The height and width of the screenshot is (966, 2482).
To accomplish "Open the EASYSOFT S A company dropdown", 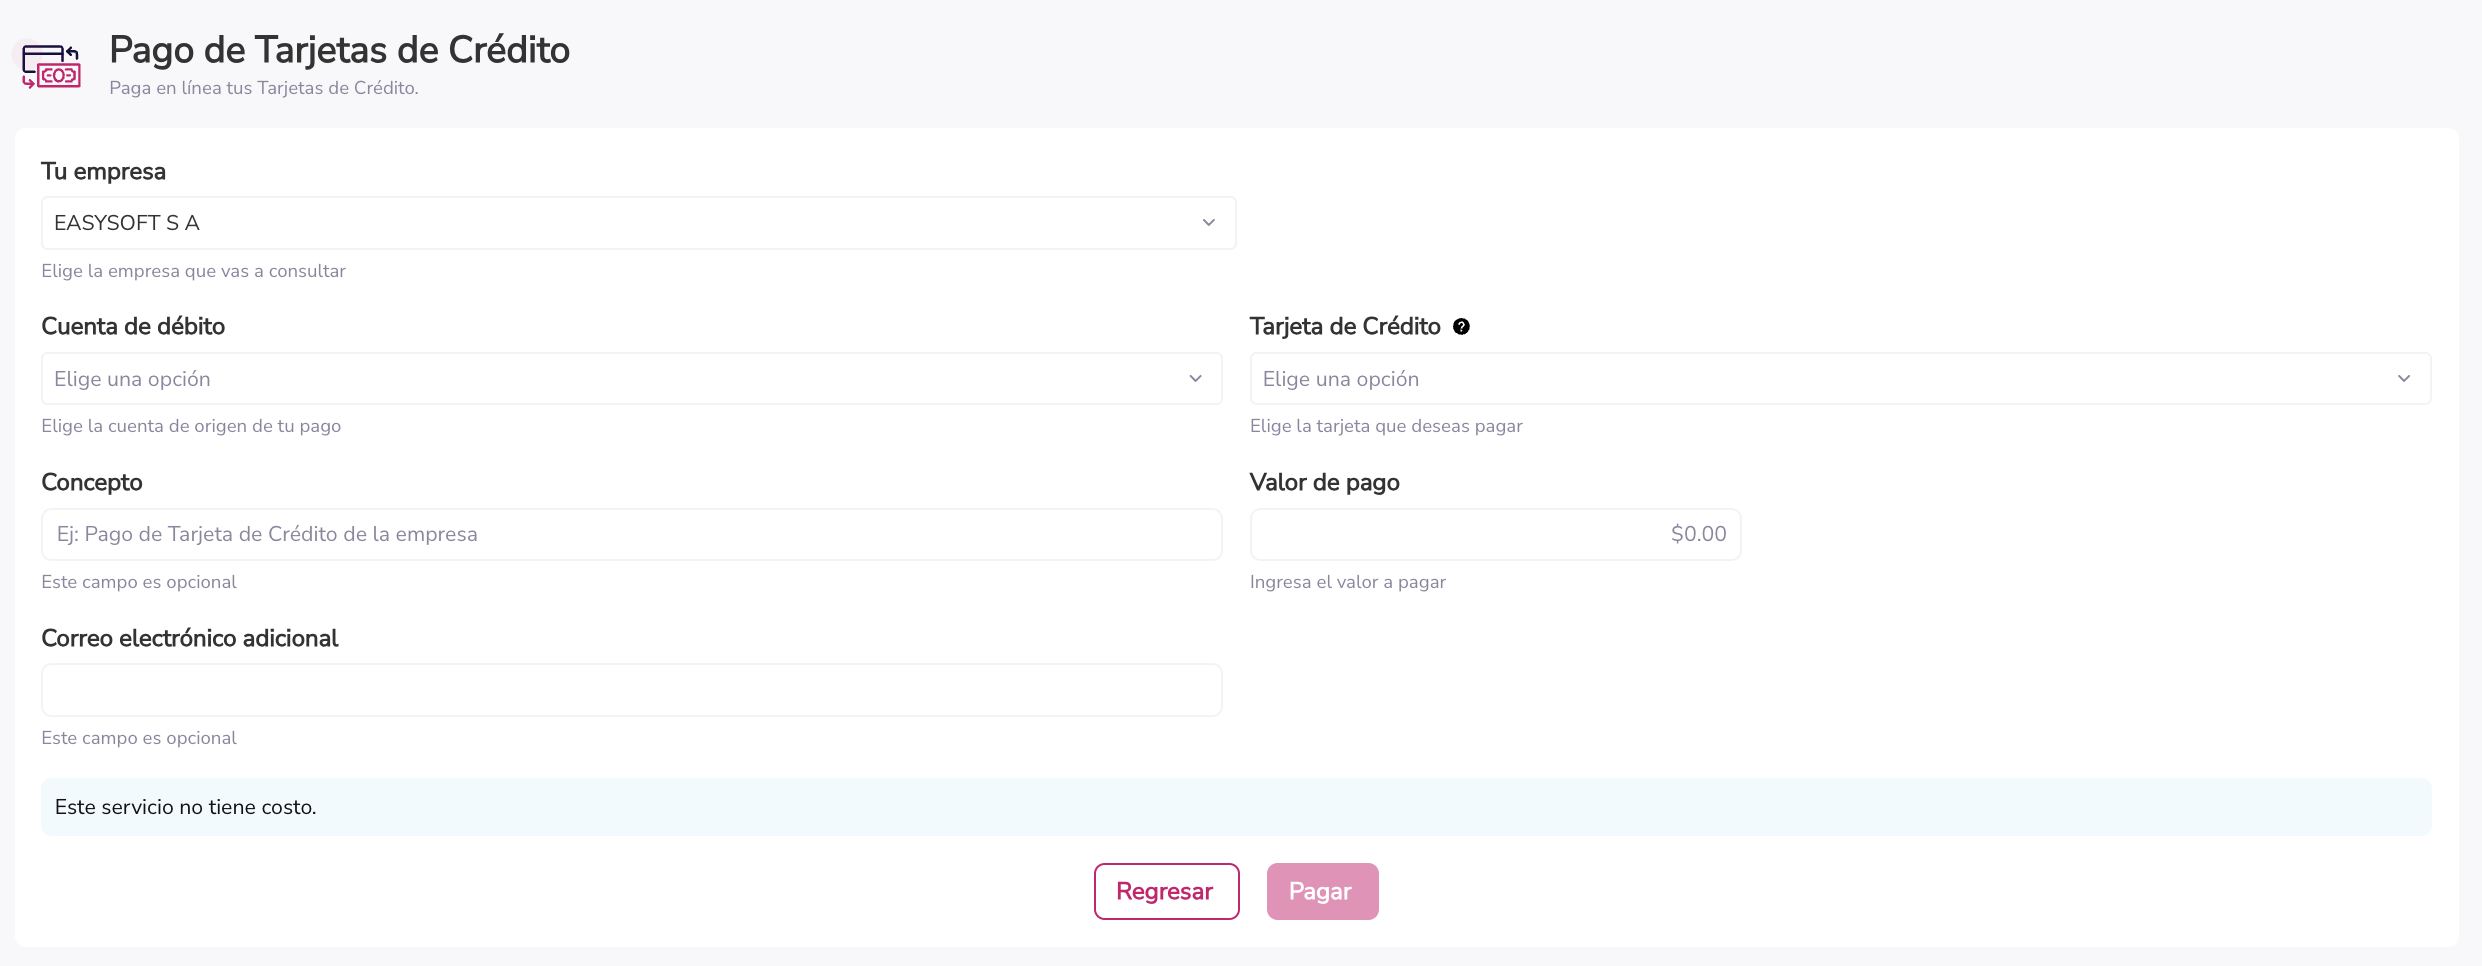I will click(638, 223).
